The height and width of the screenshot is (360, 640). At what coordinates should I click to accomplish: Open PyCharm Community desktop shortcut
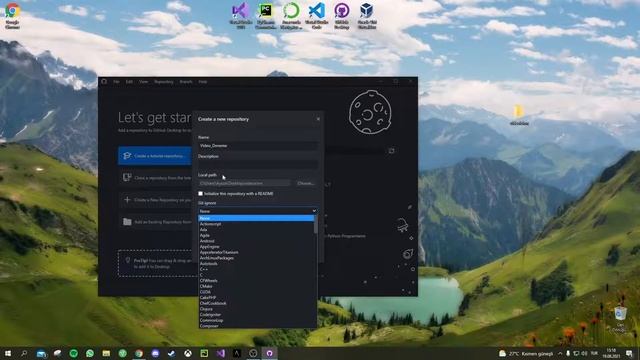pyautogui.click(x=266, y=16)
